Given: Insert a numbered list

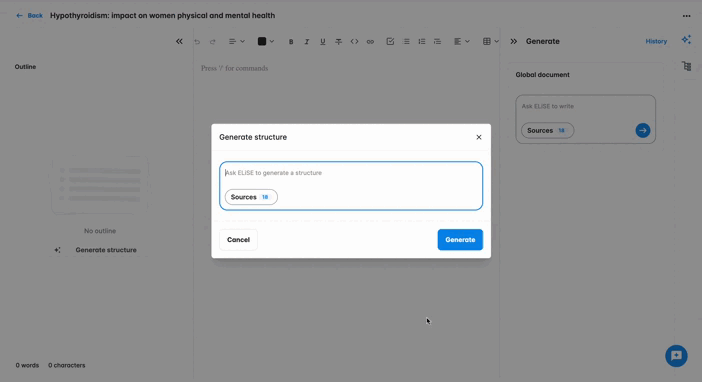Looking at the screenshot, I should pos(422,42).
